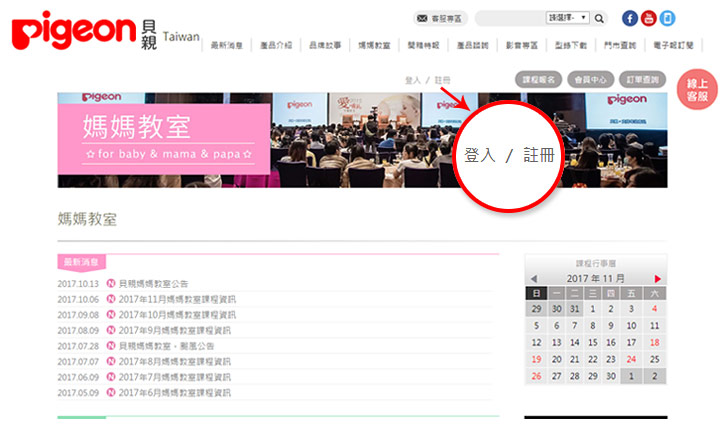Expand the 請選擇 dropdown in search bar

click(x=567, y=18)
